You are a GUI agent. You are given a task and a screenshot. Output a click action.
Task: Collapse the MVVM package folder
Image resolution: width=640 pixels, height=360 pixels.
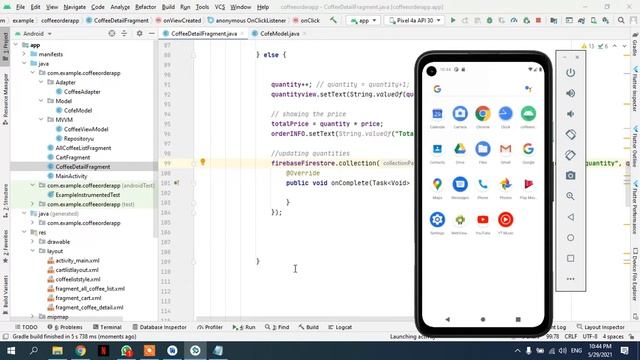(41, 120)
